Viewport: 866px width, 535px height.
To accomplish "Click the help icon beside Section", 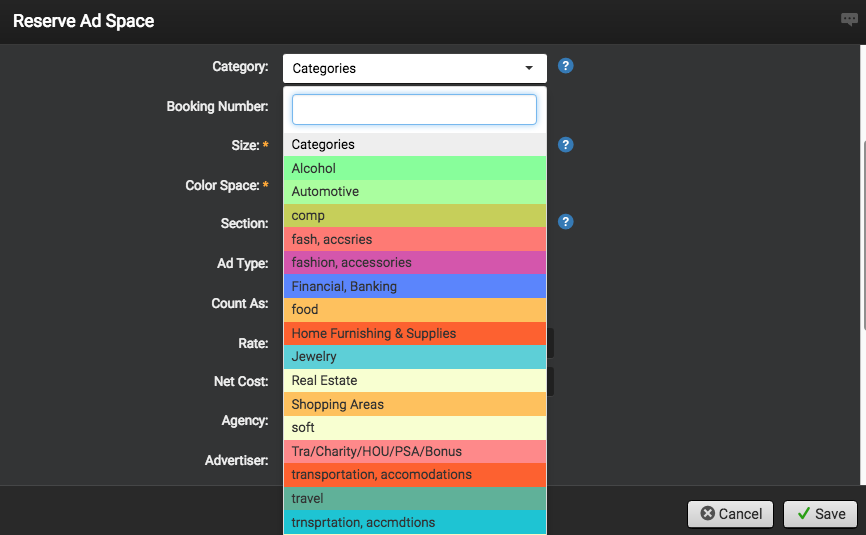I will coord(565,222).
